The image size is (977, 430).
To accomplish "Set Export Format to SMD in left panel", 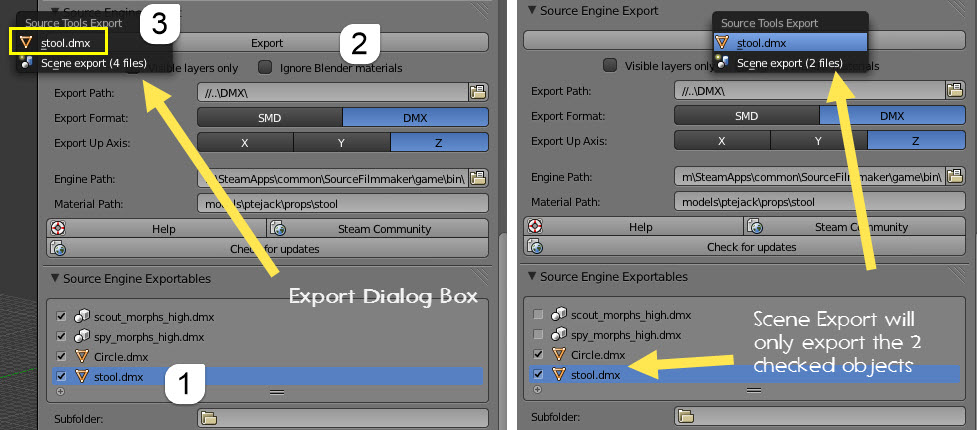I will click(x=270, y=117).
